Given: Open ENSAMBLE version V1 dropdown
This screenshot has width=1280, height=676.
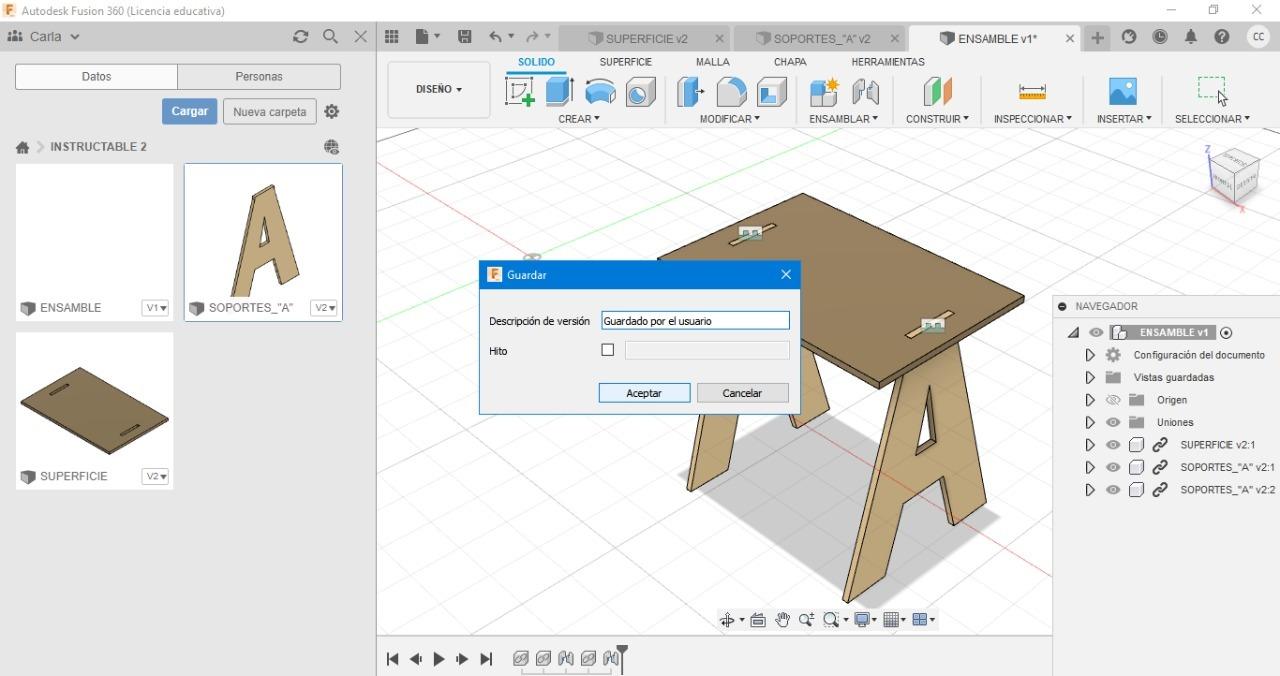Looking at the screenshot, I should [x=155, y=308].
